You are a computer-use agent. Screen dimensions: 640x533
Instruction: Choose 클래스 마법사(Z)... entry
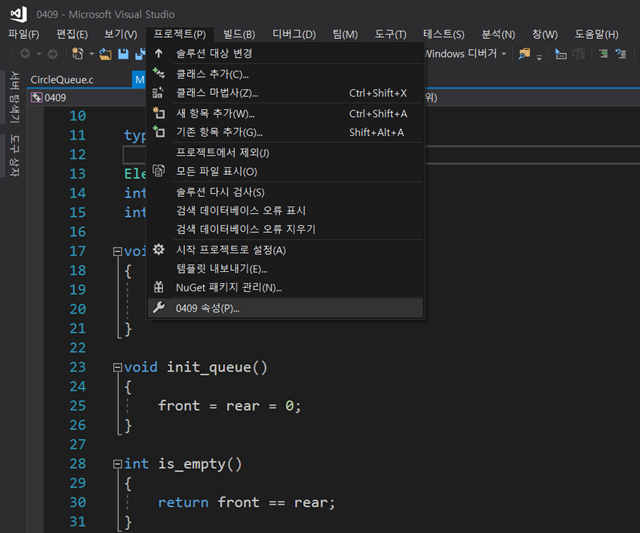pyautogui.click(x=286, y=93)
